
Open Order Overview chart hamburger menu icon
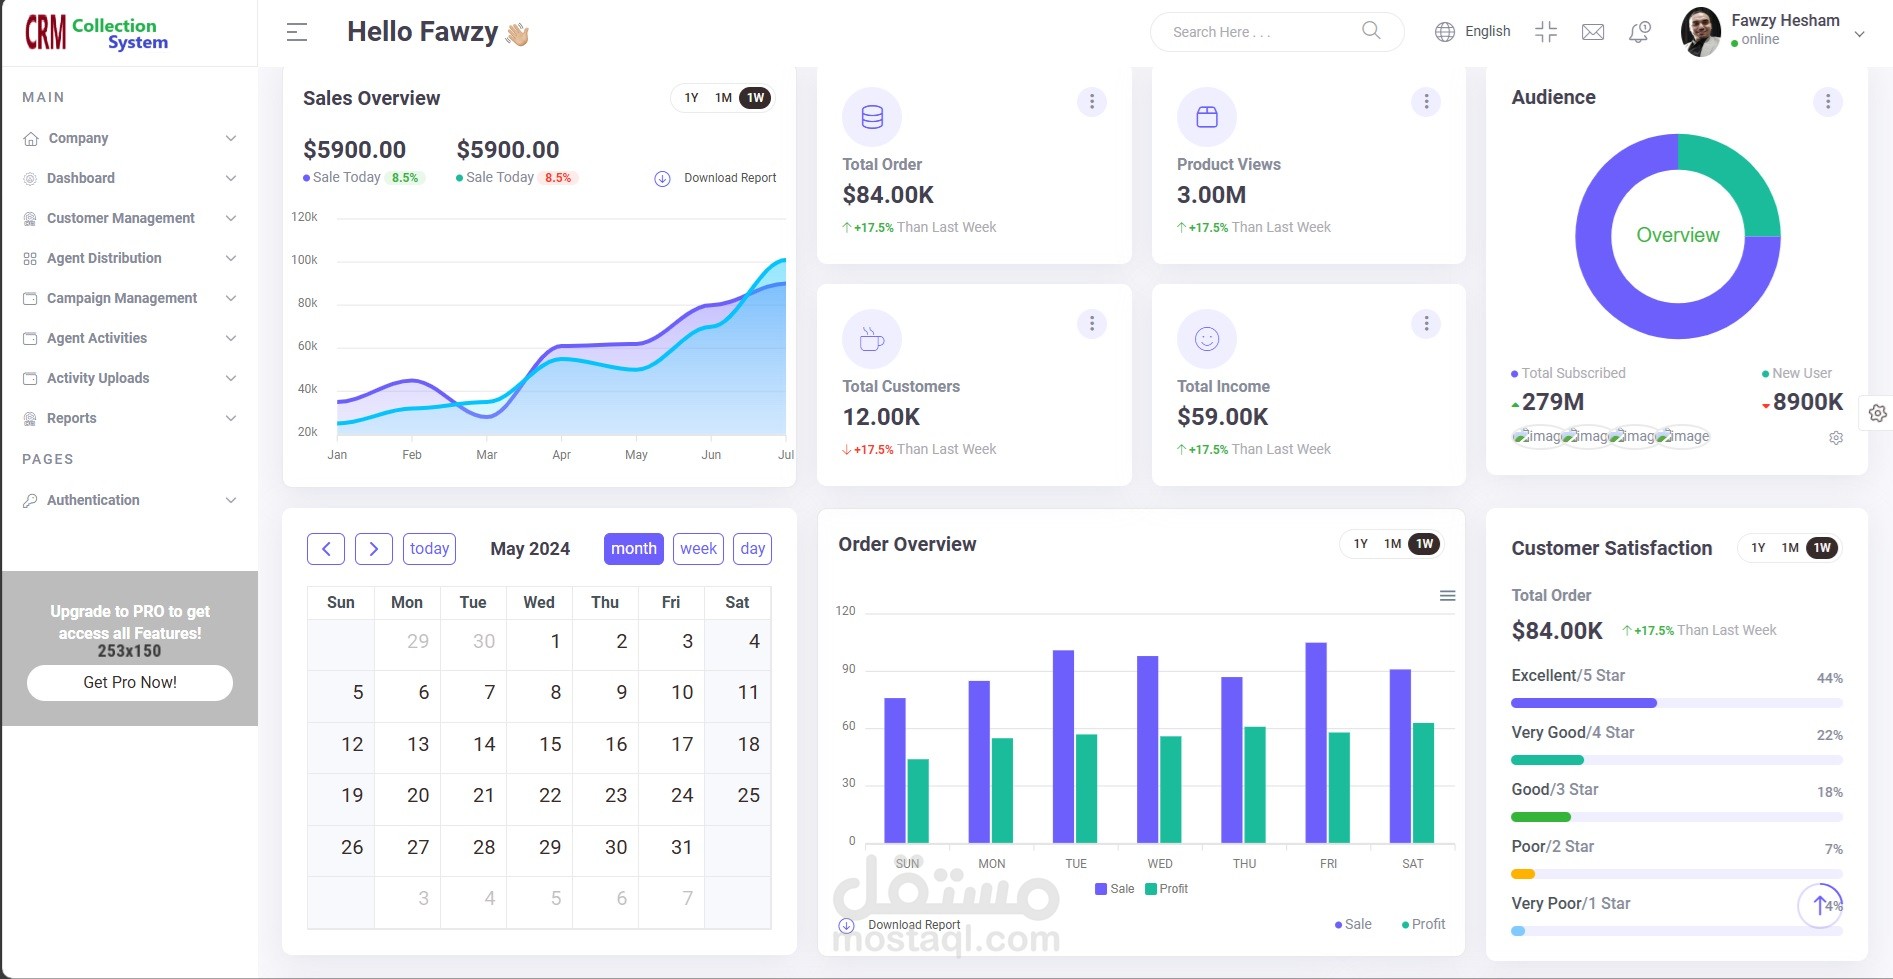point(1447,595)
